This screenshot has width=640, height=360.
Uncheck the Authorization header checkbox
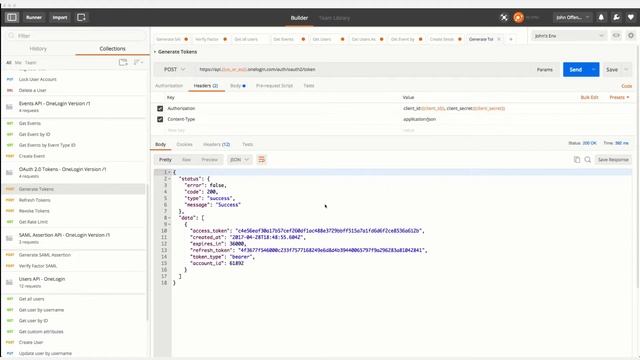coord(160,109)
